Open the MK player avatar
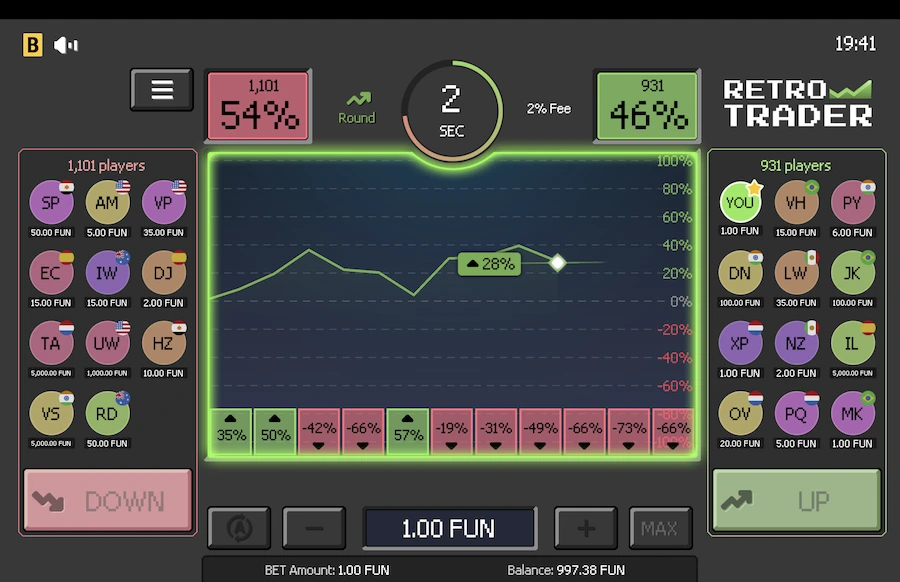The image size is (900, 582). [853, 413]
